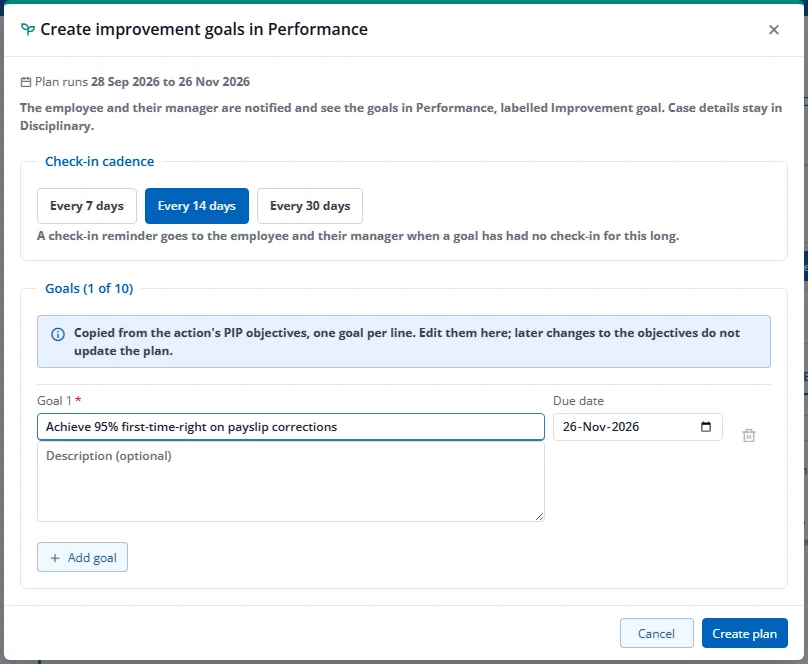
Task: Click the Check-in cadence section heading
Action: (x=99, y=162)
